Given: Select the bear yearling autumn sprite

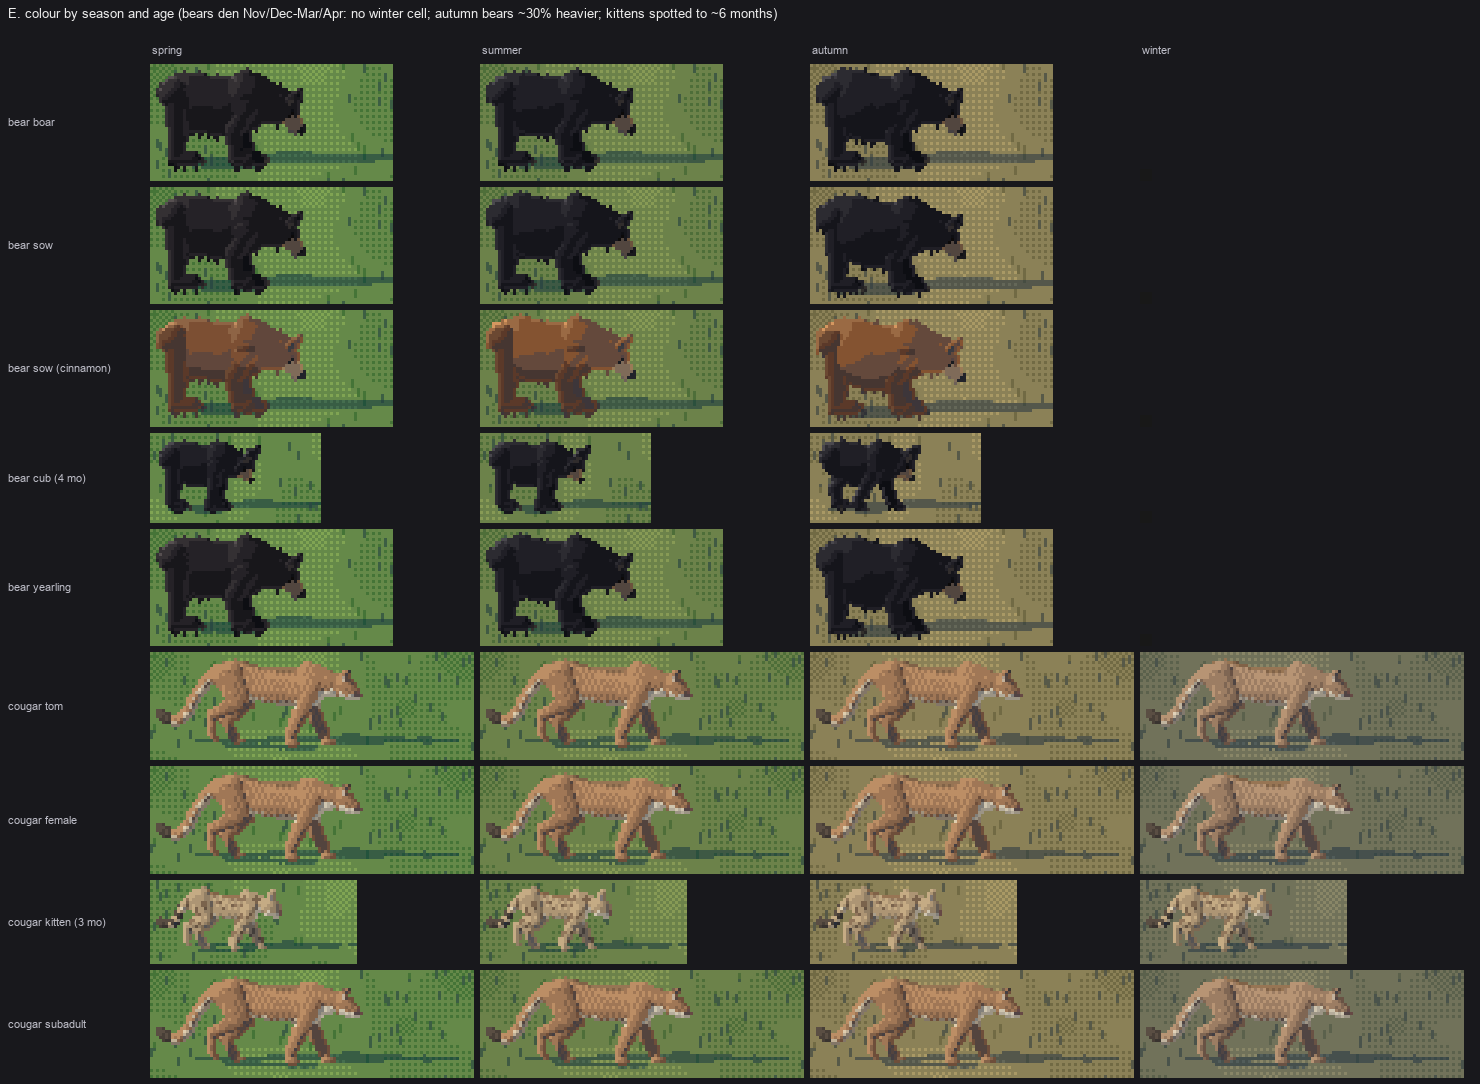Looking at the screenshot, I should (x=931, y=587).
